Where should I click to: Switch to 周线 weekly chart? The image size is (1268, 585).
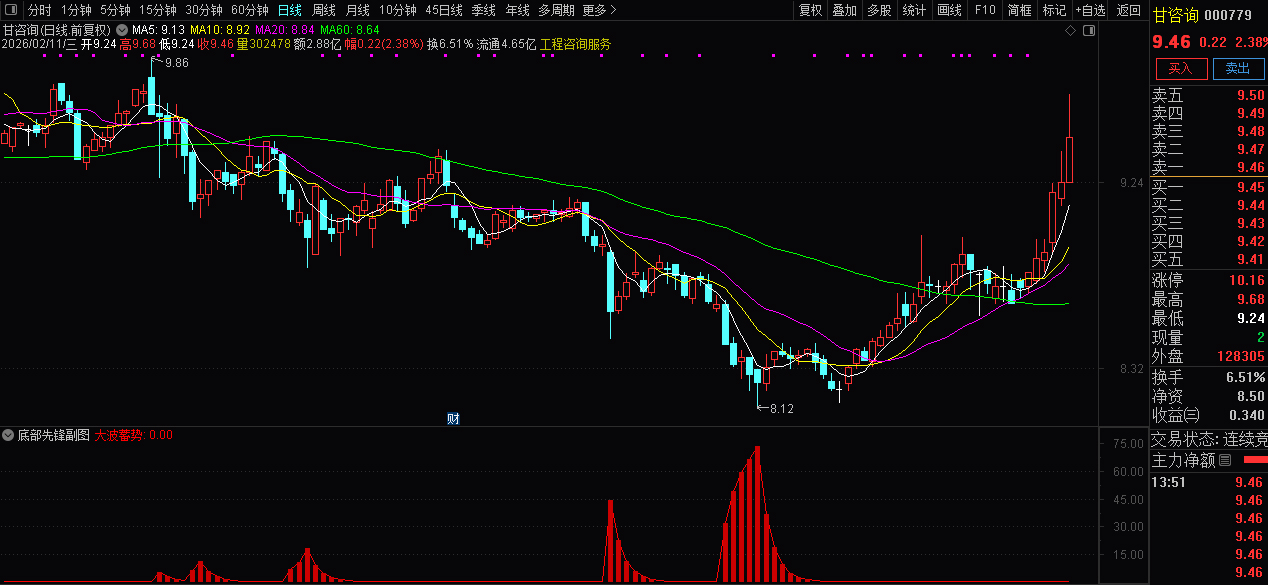(323, 10)
